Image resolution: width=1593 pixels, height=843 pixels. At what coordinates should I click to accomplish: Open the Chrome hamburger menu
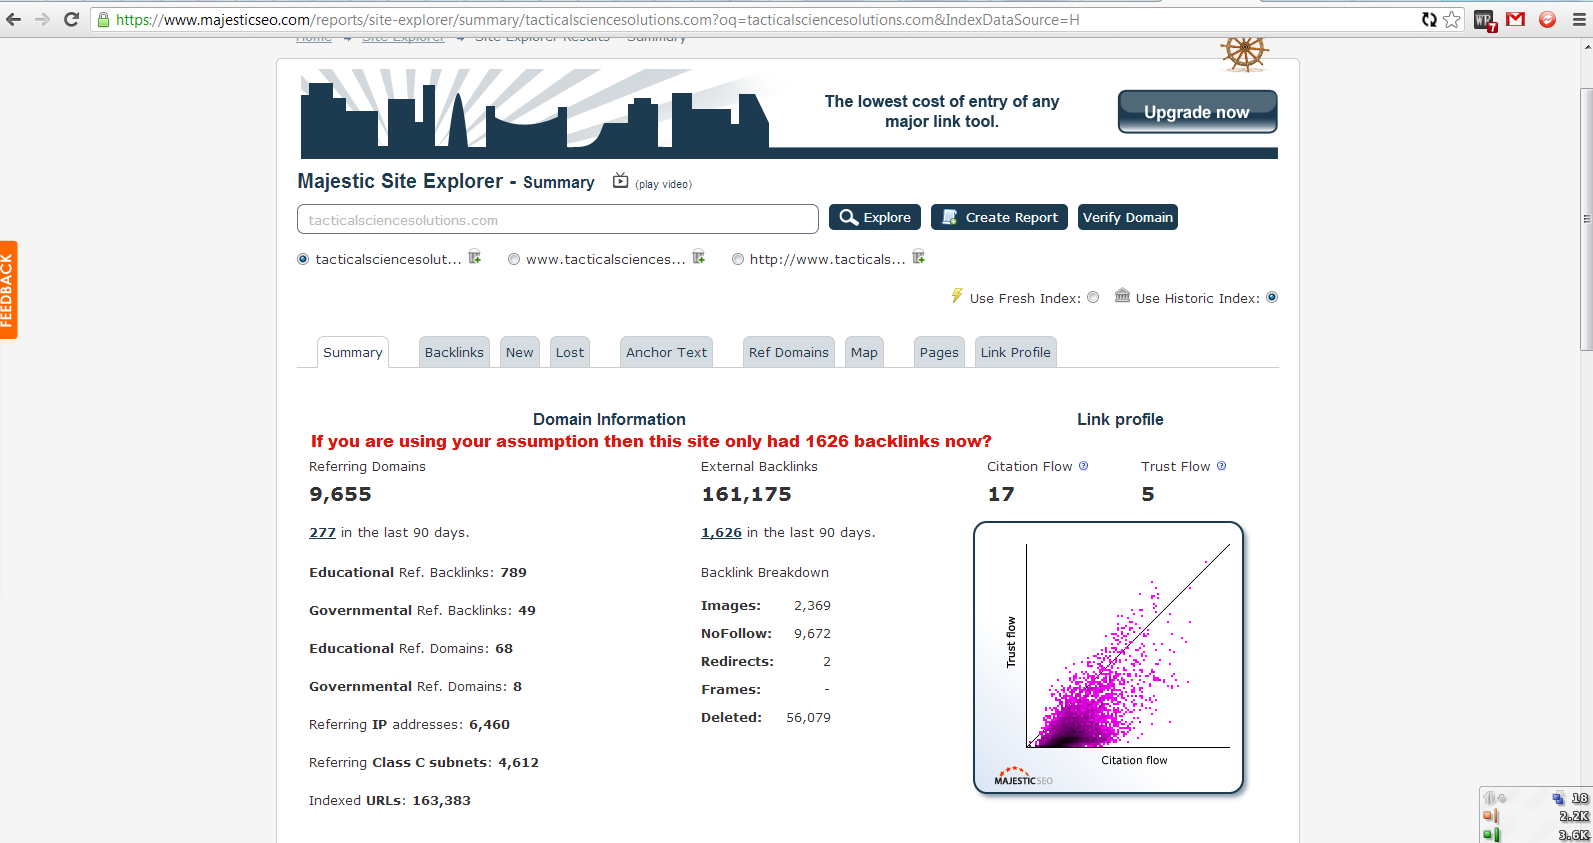click(1579, 19)
